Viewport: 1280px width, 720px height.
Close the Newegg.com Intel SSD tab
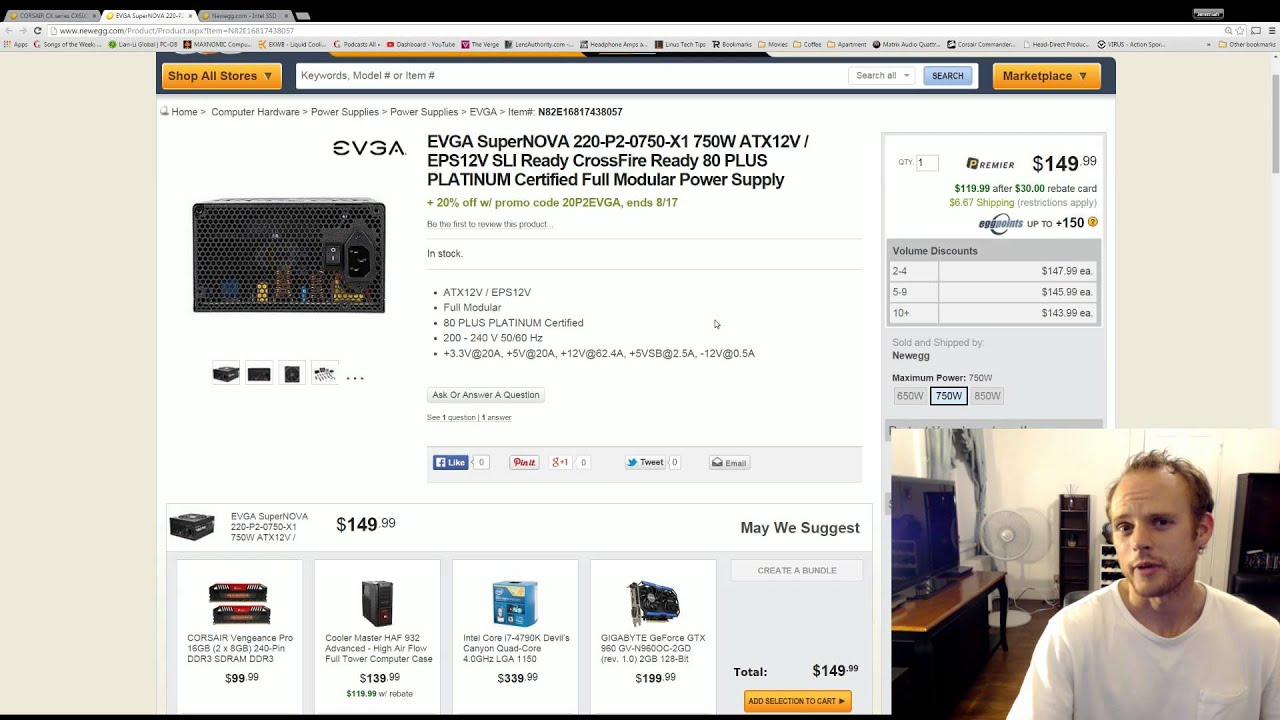[x=286, y=16]
